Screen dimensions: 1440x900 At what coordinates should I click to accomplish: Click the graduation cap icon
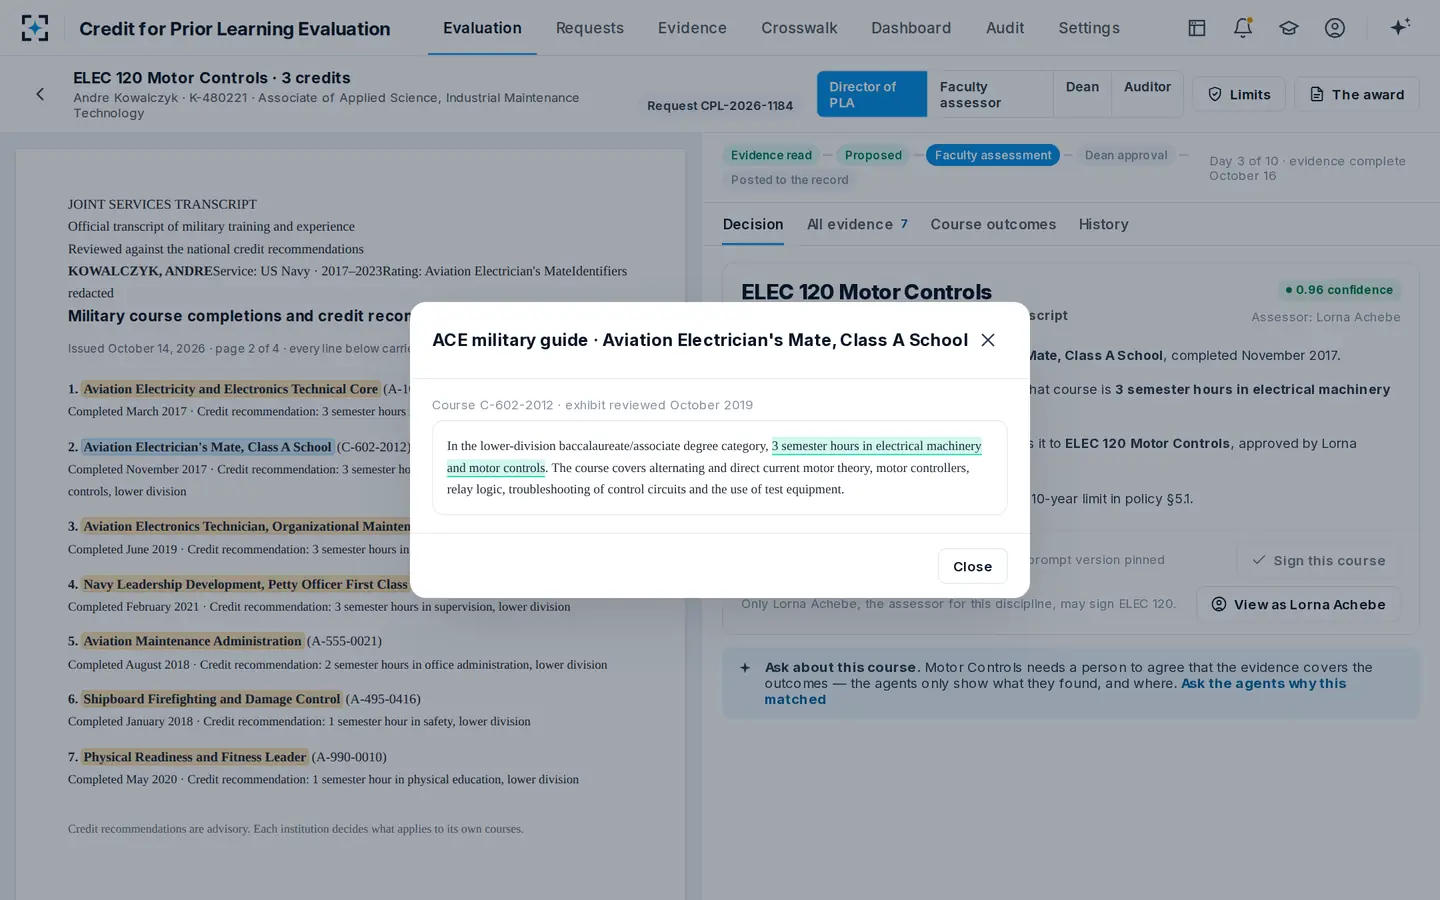coord(1289,28)
